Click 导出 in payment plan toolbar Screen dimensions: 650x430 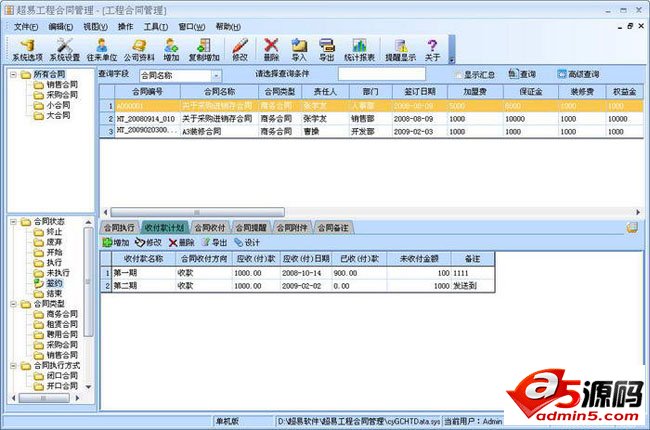click(x=214, y=243)
